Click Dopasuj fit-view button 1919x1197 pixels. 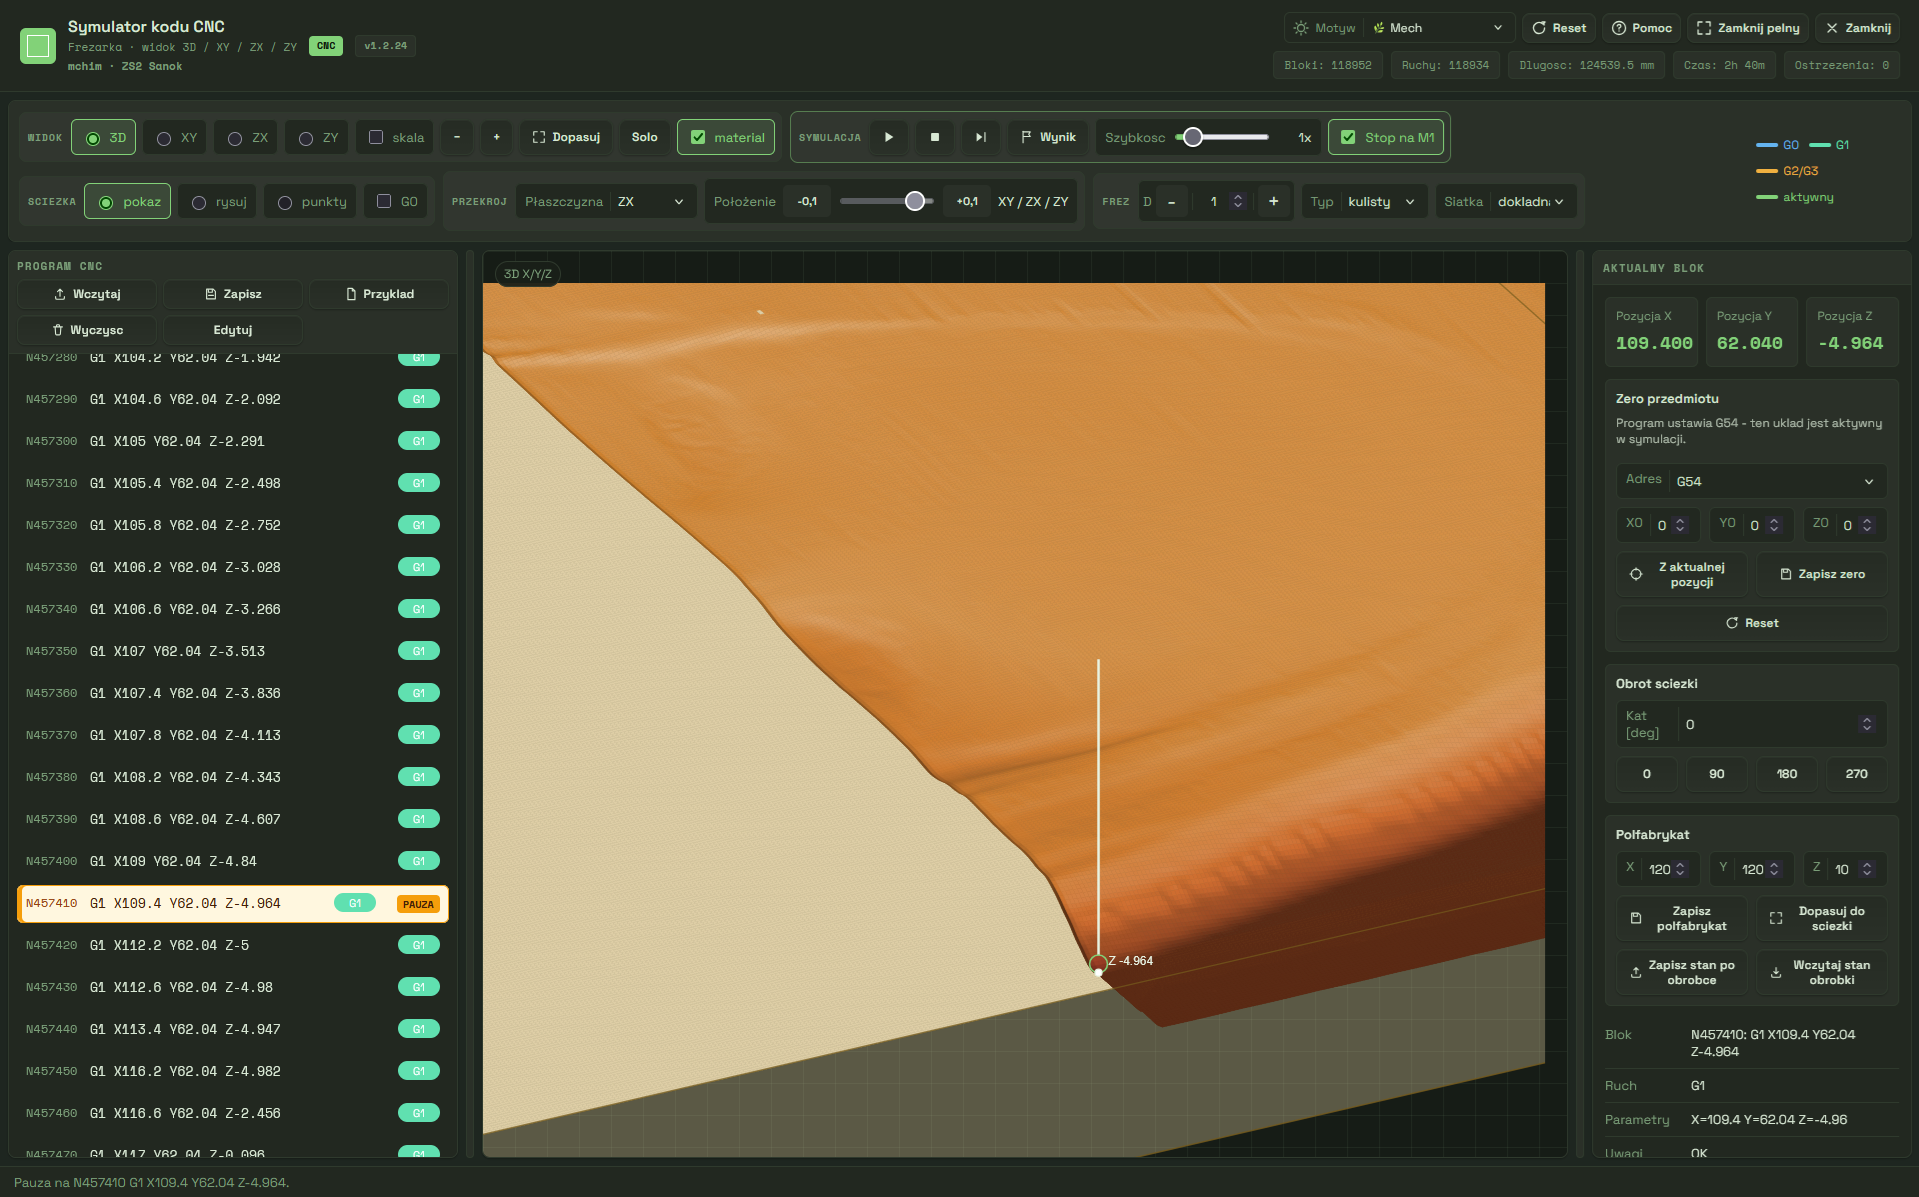tap(566, 137)
